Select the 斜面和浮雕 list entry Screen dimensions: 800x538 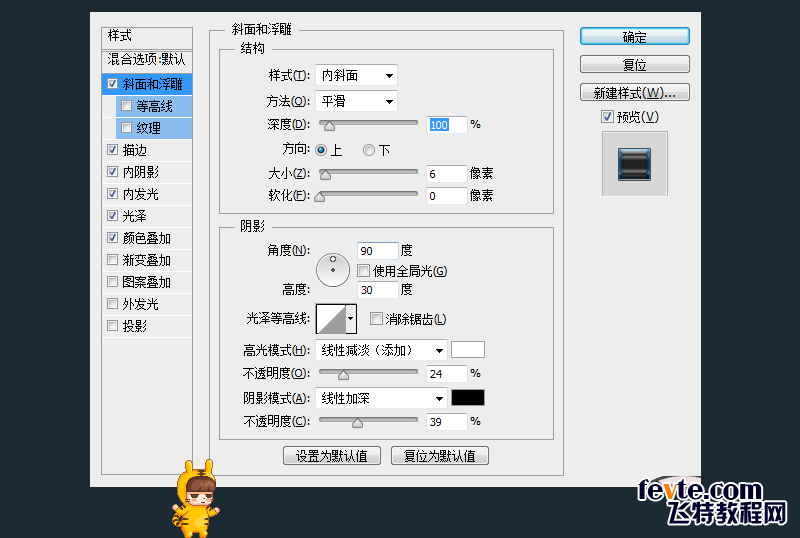coord(147,84)
